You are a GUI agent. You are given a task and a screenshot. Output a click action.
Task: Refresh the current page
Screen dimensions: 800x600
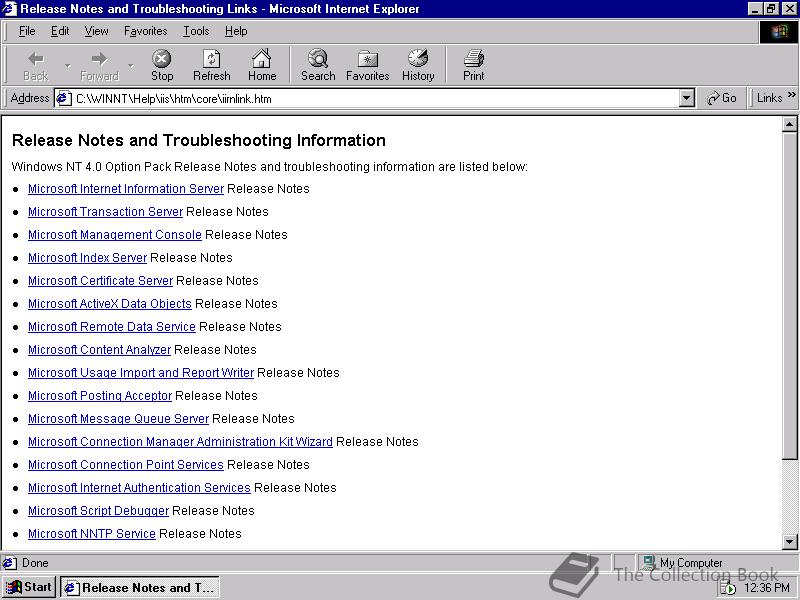coord(211,65)
